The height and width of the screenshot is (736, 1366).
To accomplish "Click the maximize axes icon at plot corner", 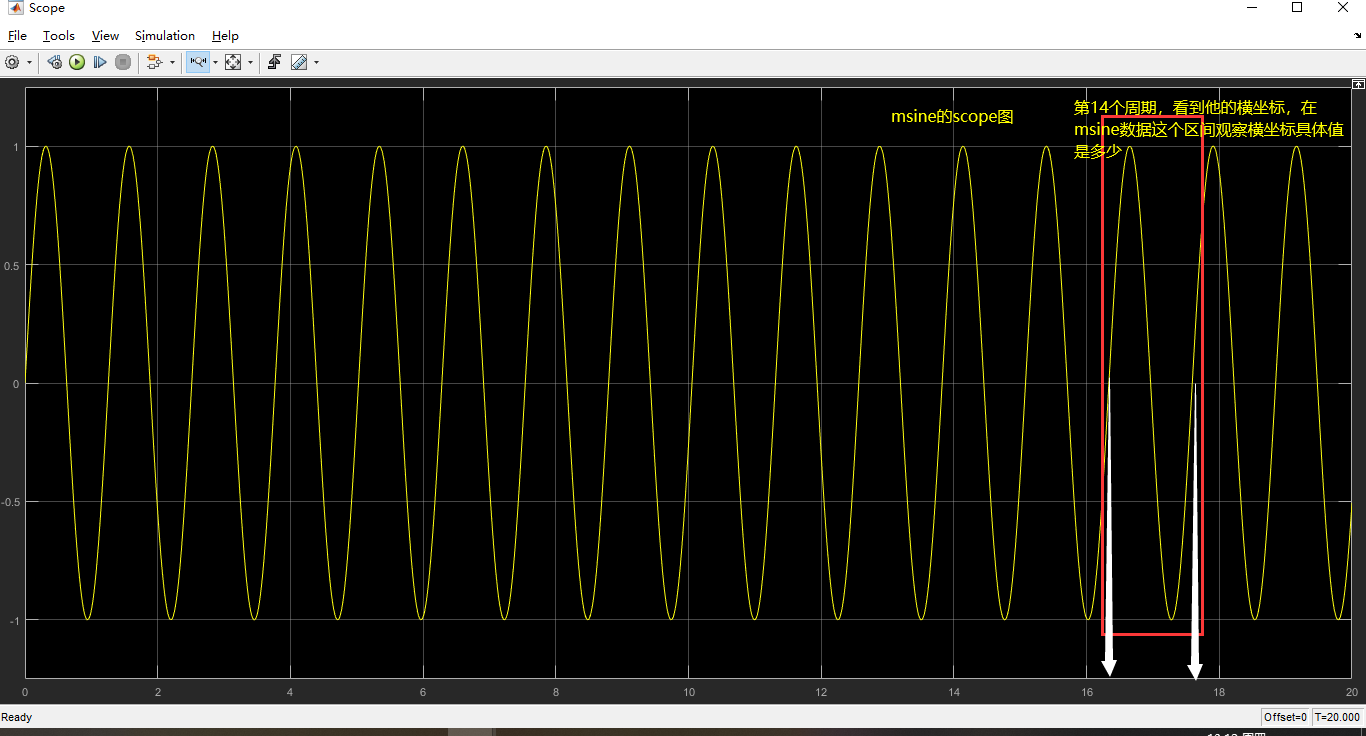I will click(x=1358, y=84).
